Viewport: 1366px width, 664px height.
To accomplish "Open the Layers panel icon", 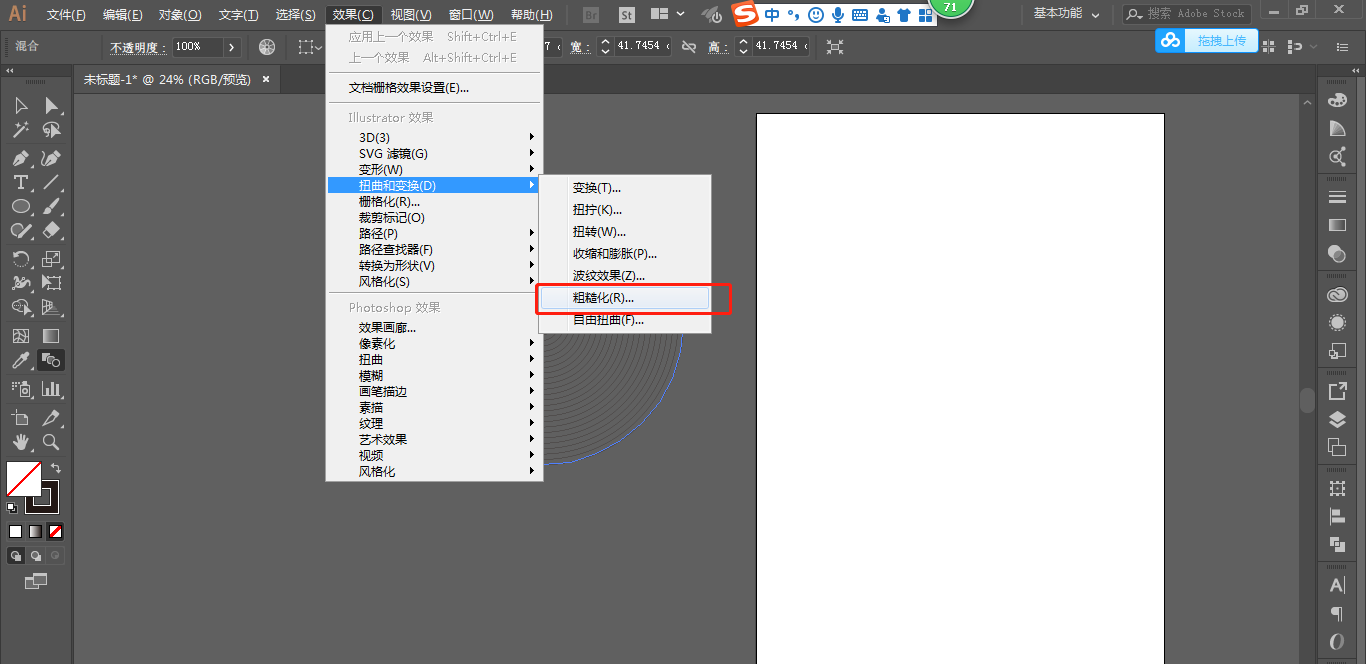I will (x=1337, y=419).
